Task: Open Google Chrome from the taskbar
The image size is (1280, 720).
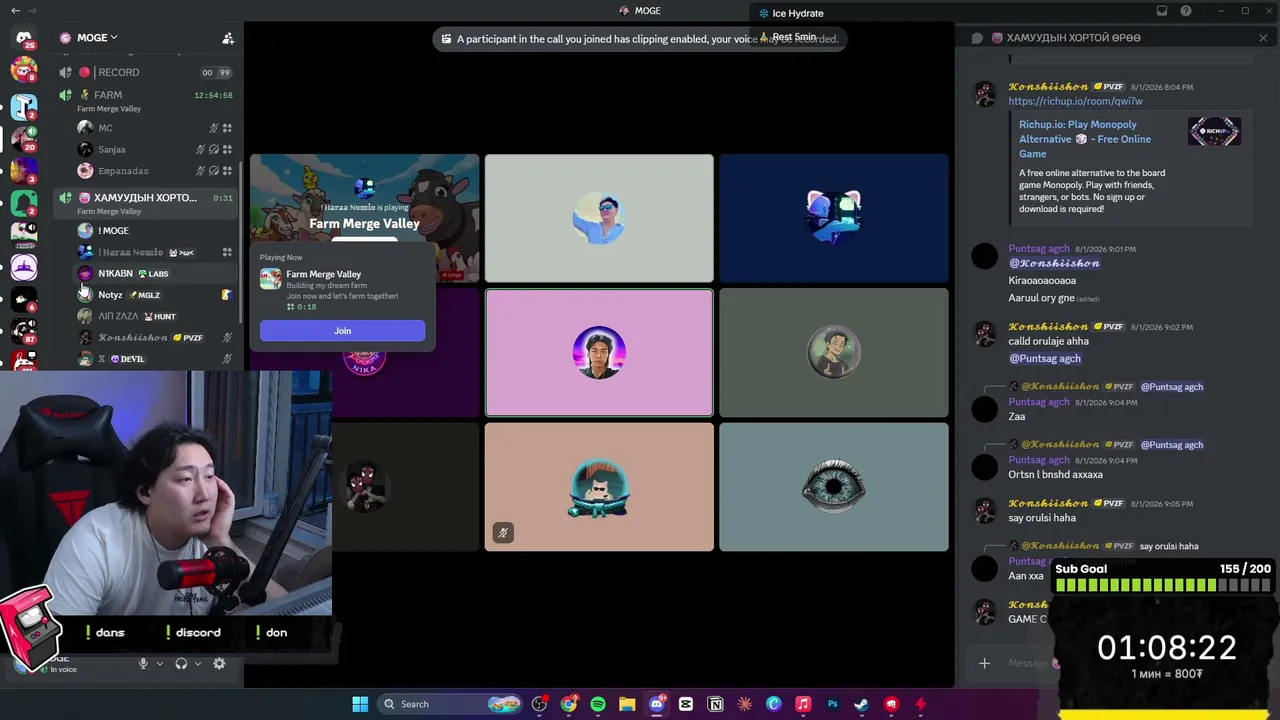Action: (569, 704)
